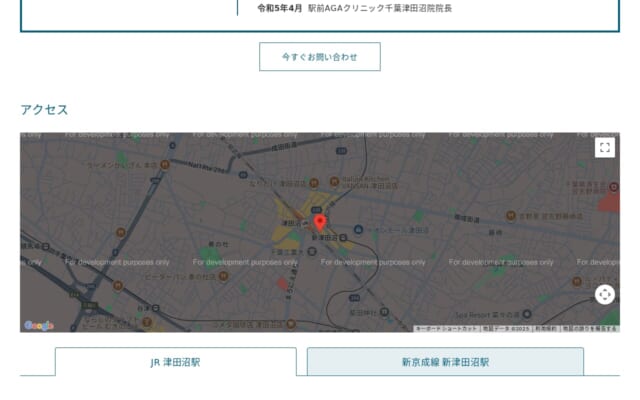The height and width of the screenshot is (400, 640).
Task: Open the 利用規約 terms link on map
Action: pos(545,328)
